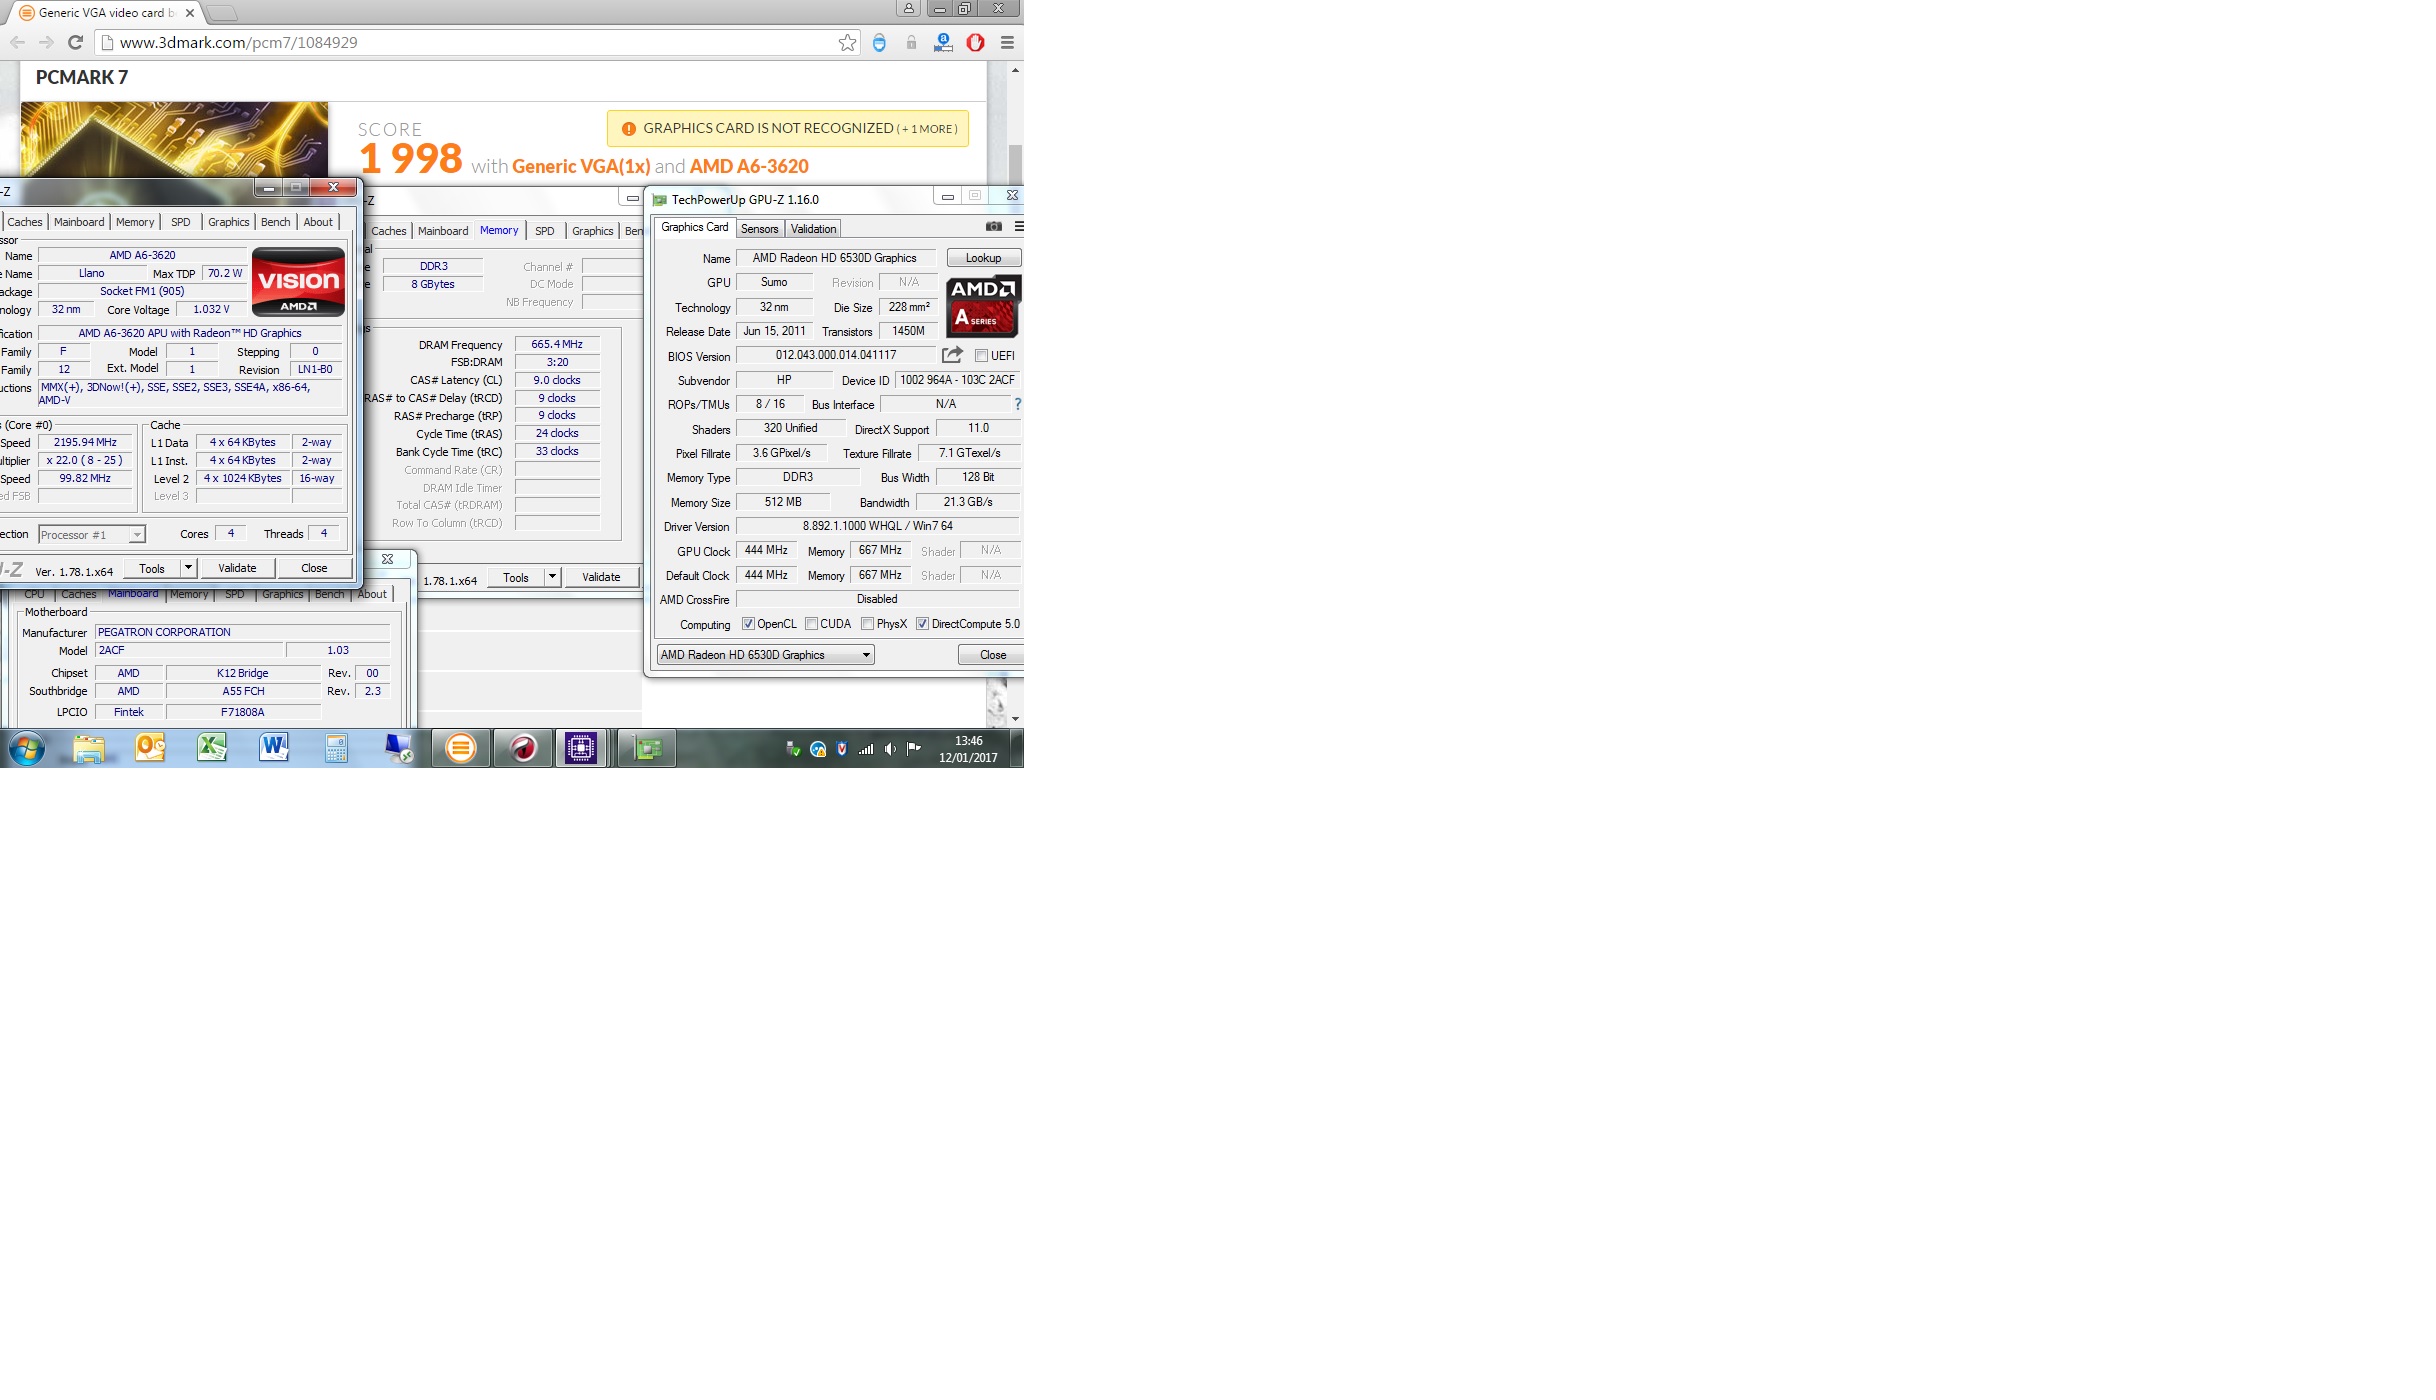Open Windows Explorer from taskbar
Screen dimensions: 2436x1400
point(88,748)
